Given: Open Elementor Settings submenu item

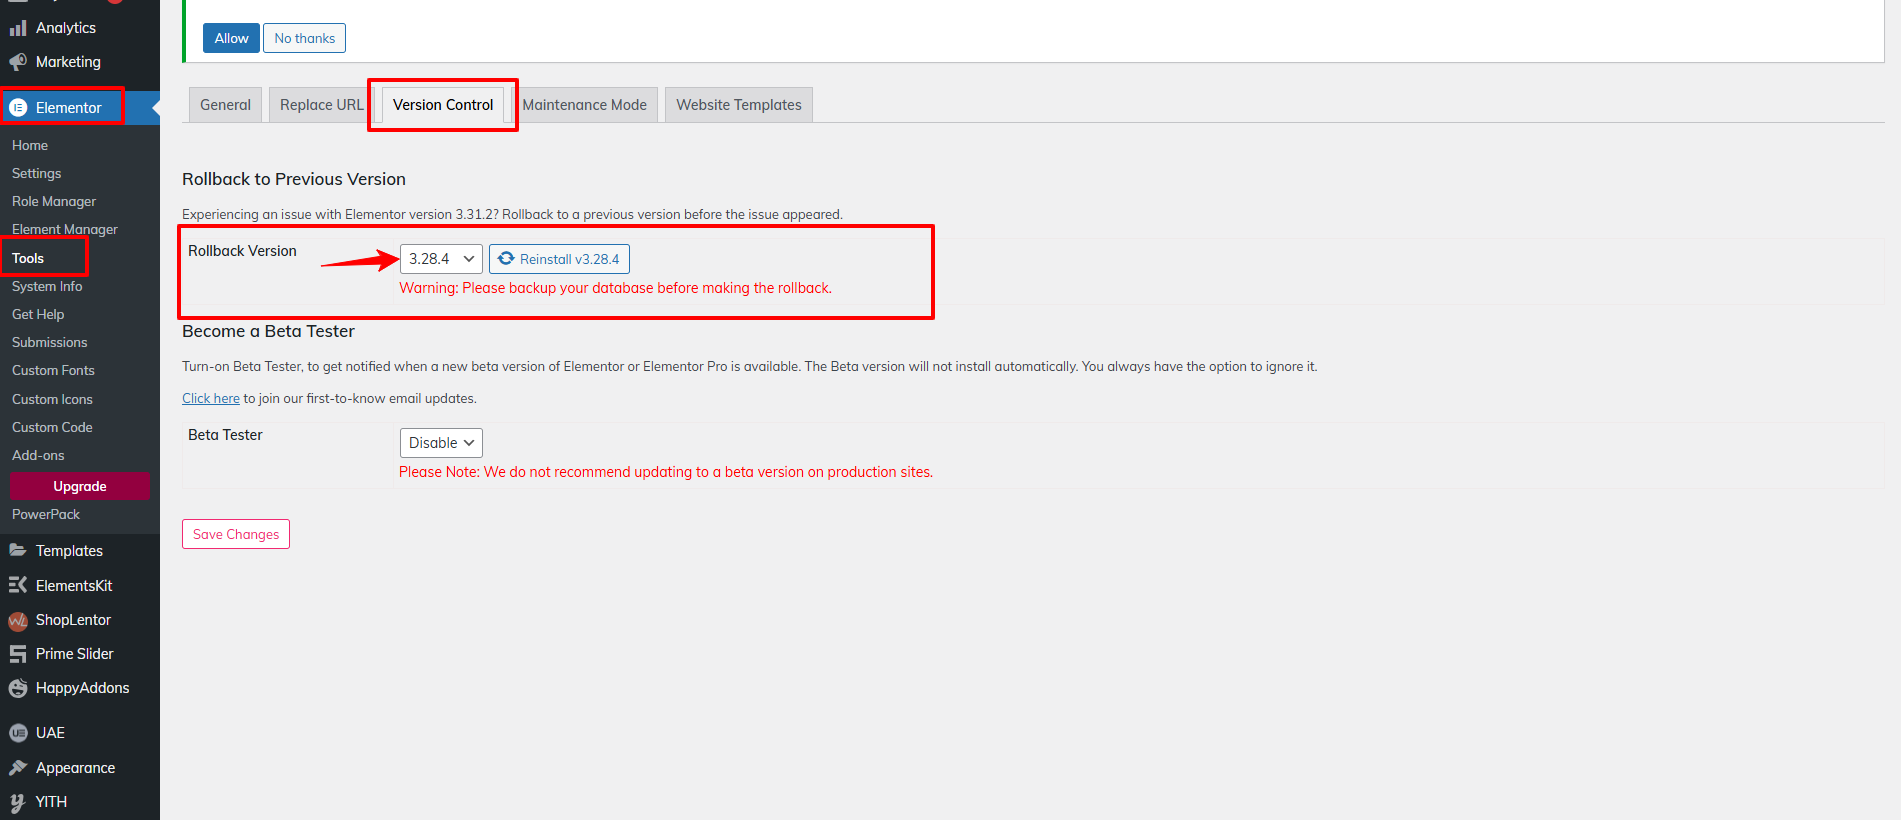Looking at the screenshot, I should click(37, 173).
